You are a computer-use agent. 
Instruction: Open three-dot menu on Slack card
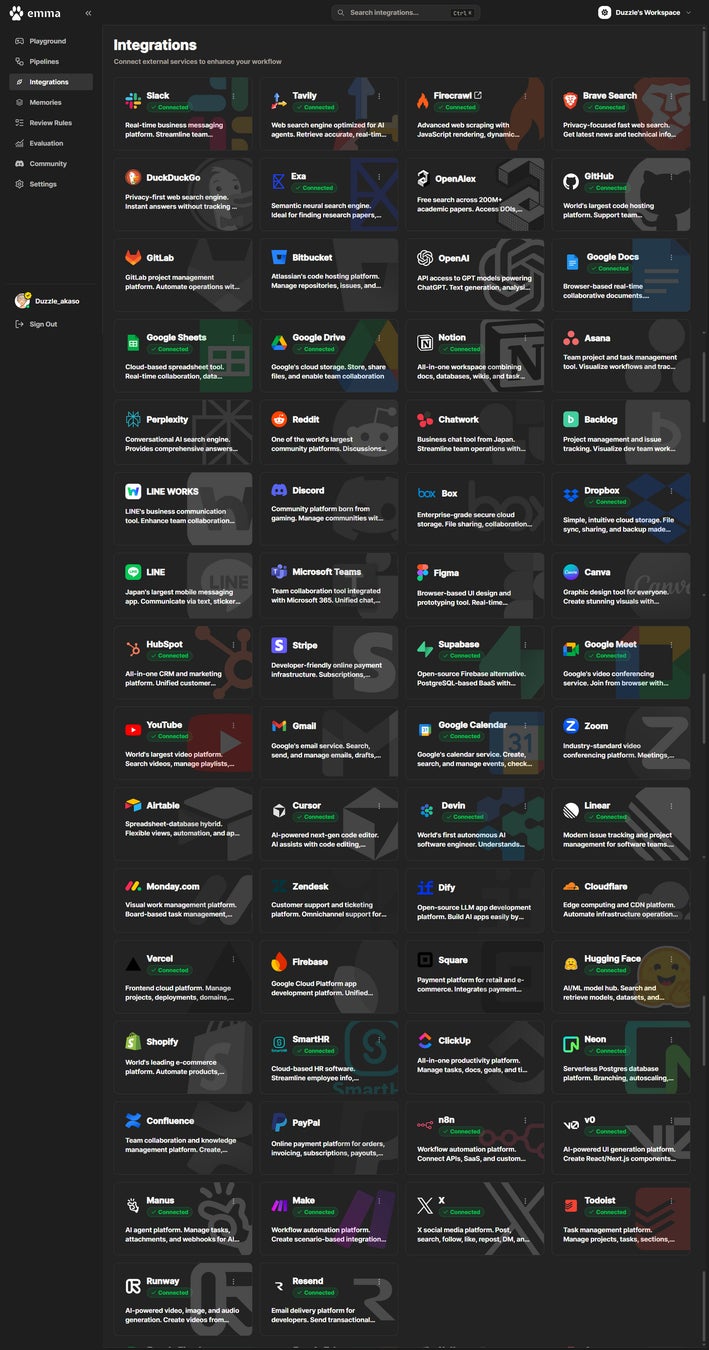233,97
